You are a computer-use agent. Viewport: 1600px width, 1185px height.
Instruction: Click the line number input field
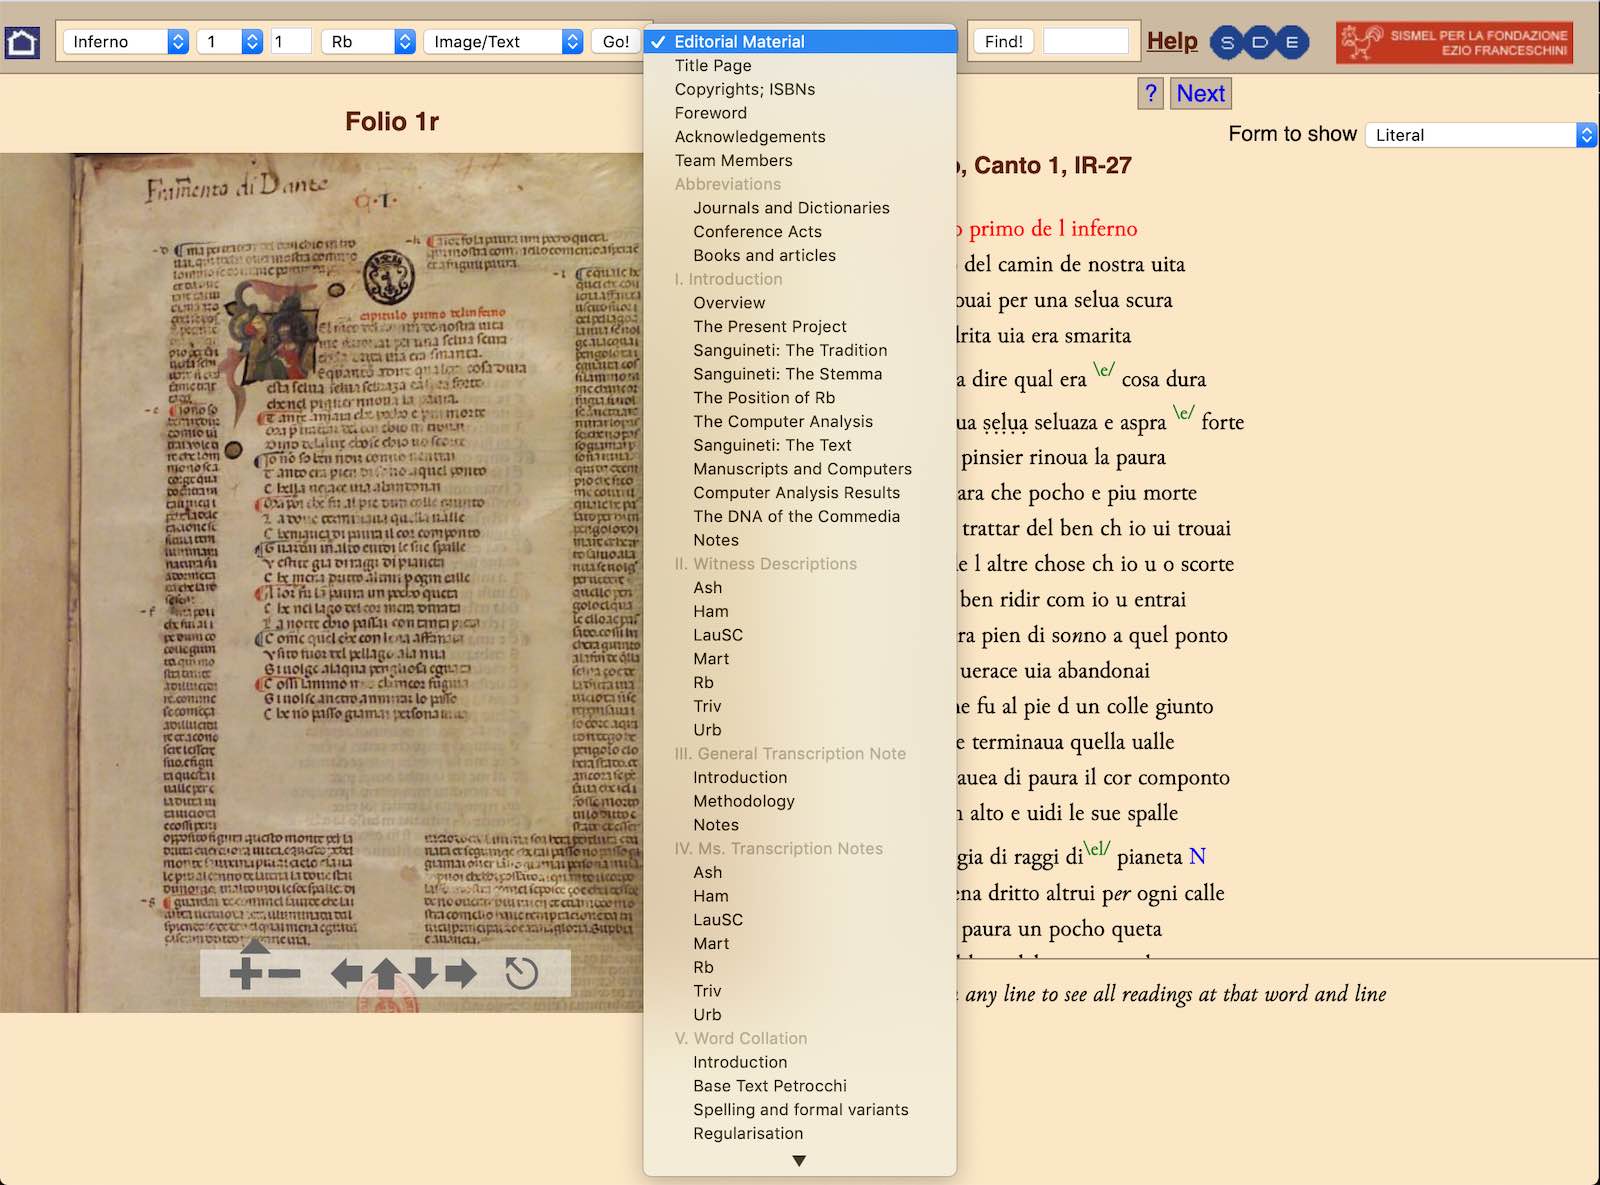coord(291,41)
